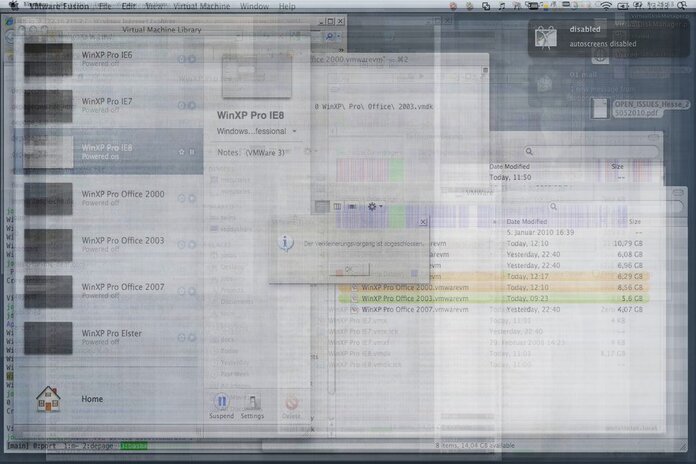Click the Suspend button
Image resolution: width=696 pixels, height=464 pixels.
click(221, 406)
